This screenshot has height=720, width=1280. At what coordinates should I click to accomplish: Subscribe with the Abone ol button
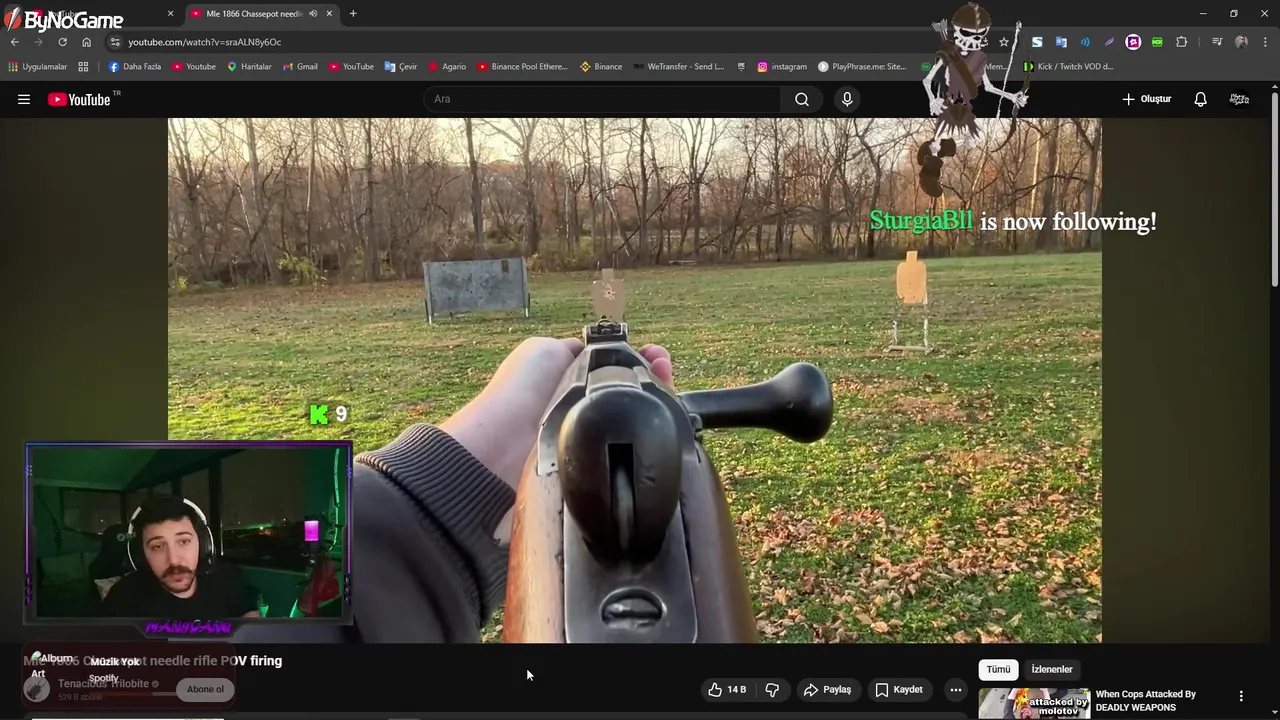205,689
